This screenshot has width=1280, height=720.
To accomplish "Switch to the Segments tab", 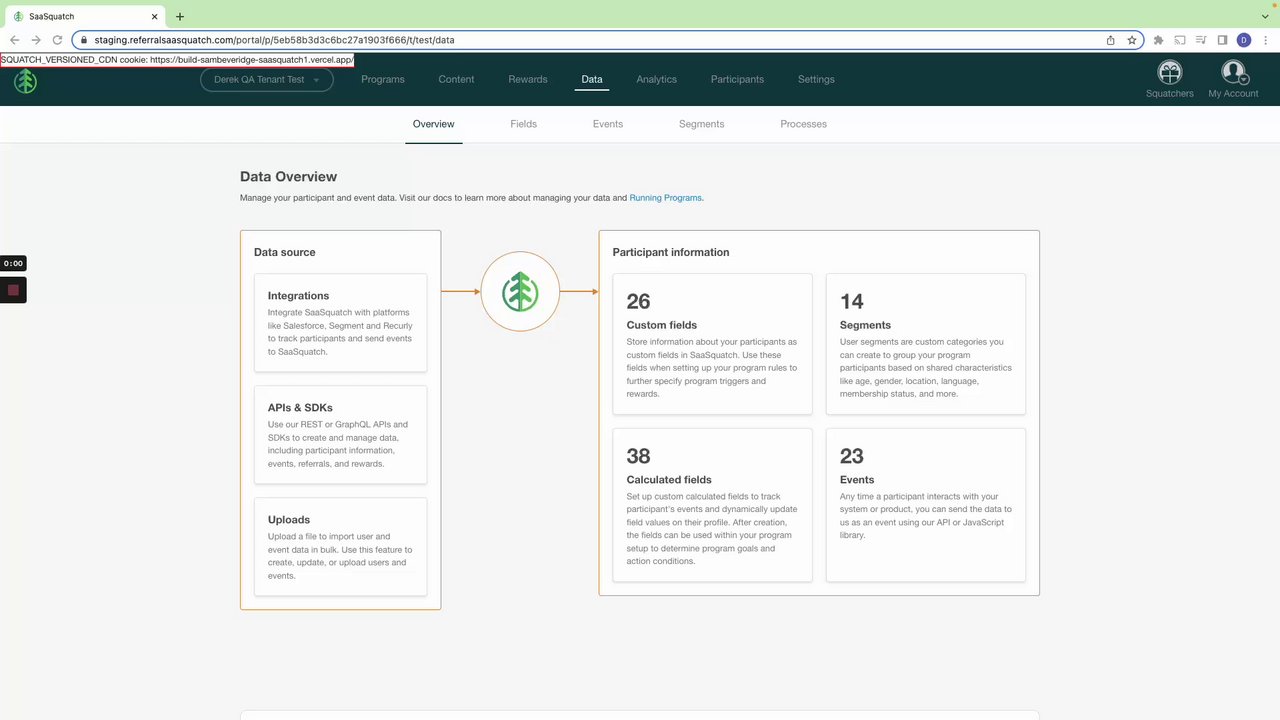I will tap(702, 124).
